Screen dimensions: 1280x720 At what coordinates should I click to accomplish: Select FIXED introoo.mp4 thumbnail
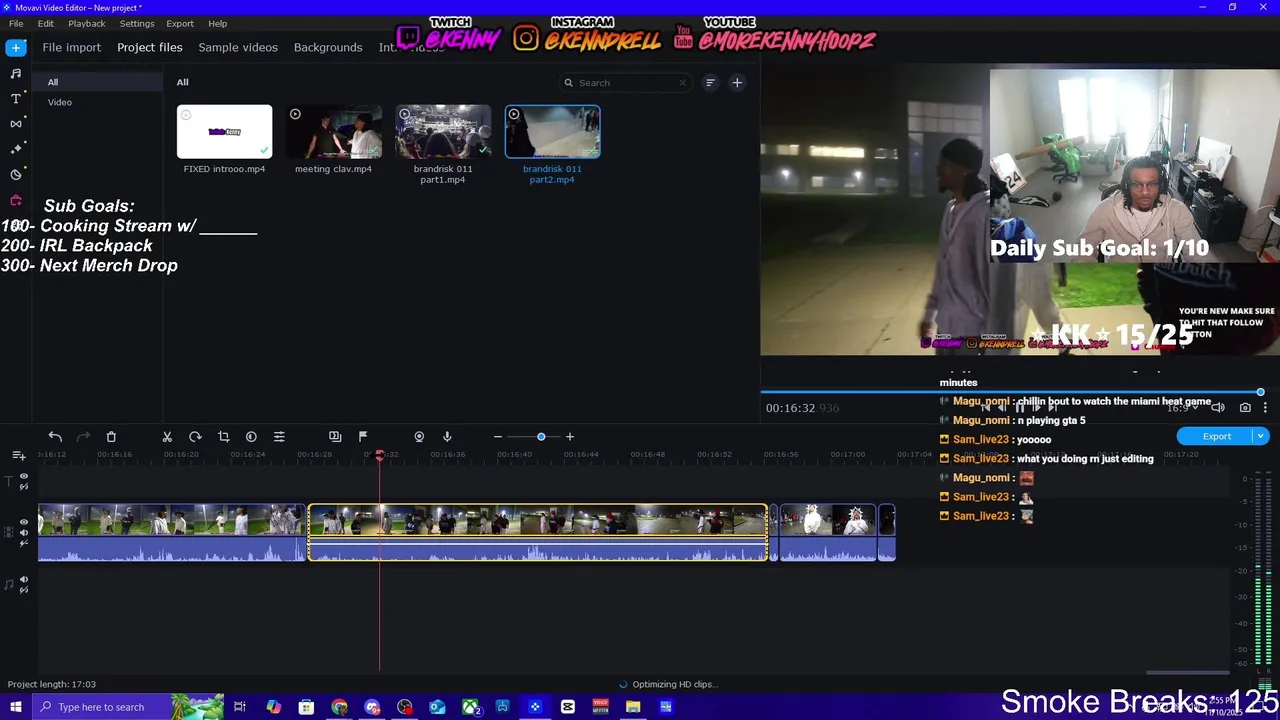tap(224, 131)
